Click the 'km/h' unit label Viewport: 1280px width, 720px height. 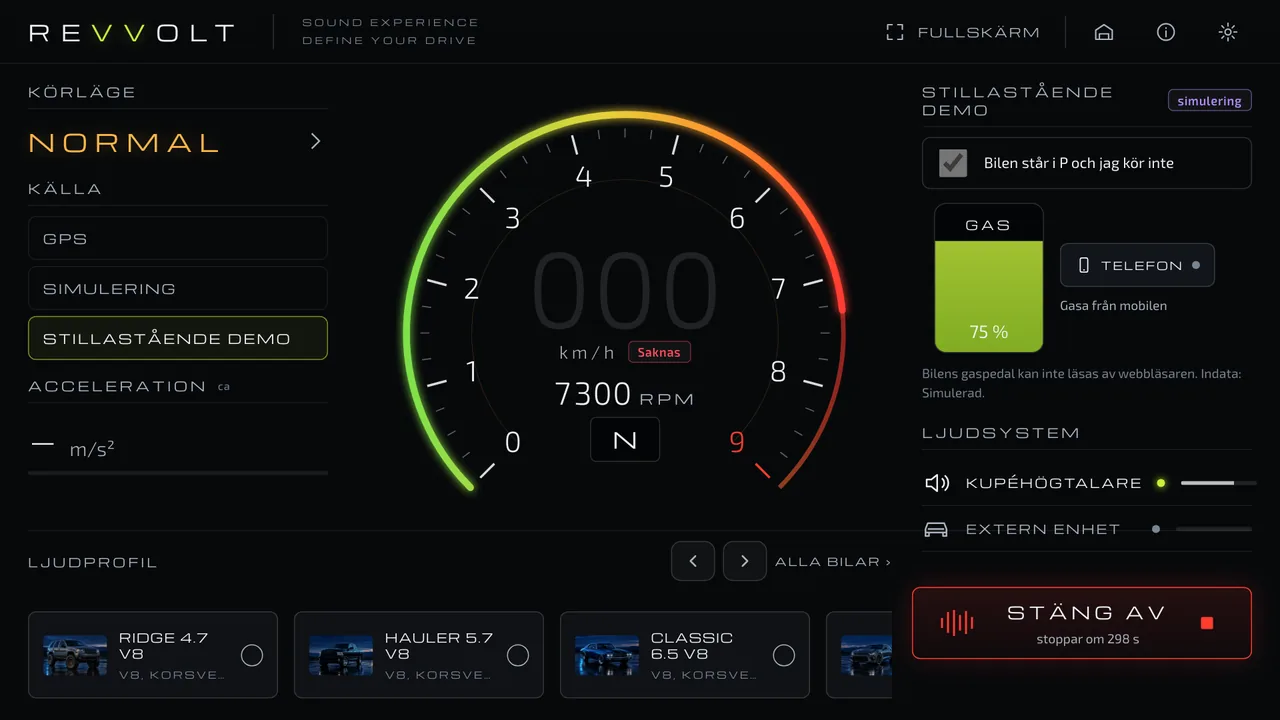point(587,352)
